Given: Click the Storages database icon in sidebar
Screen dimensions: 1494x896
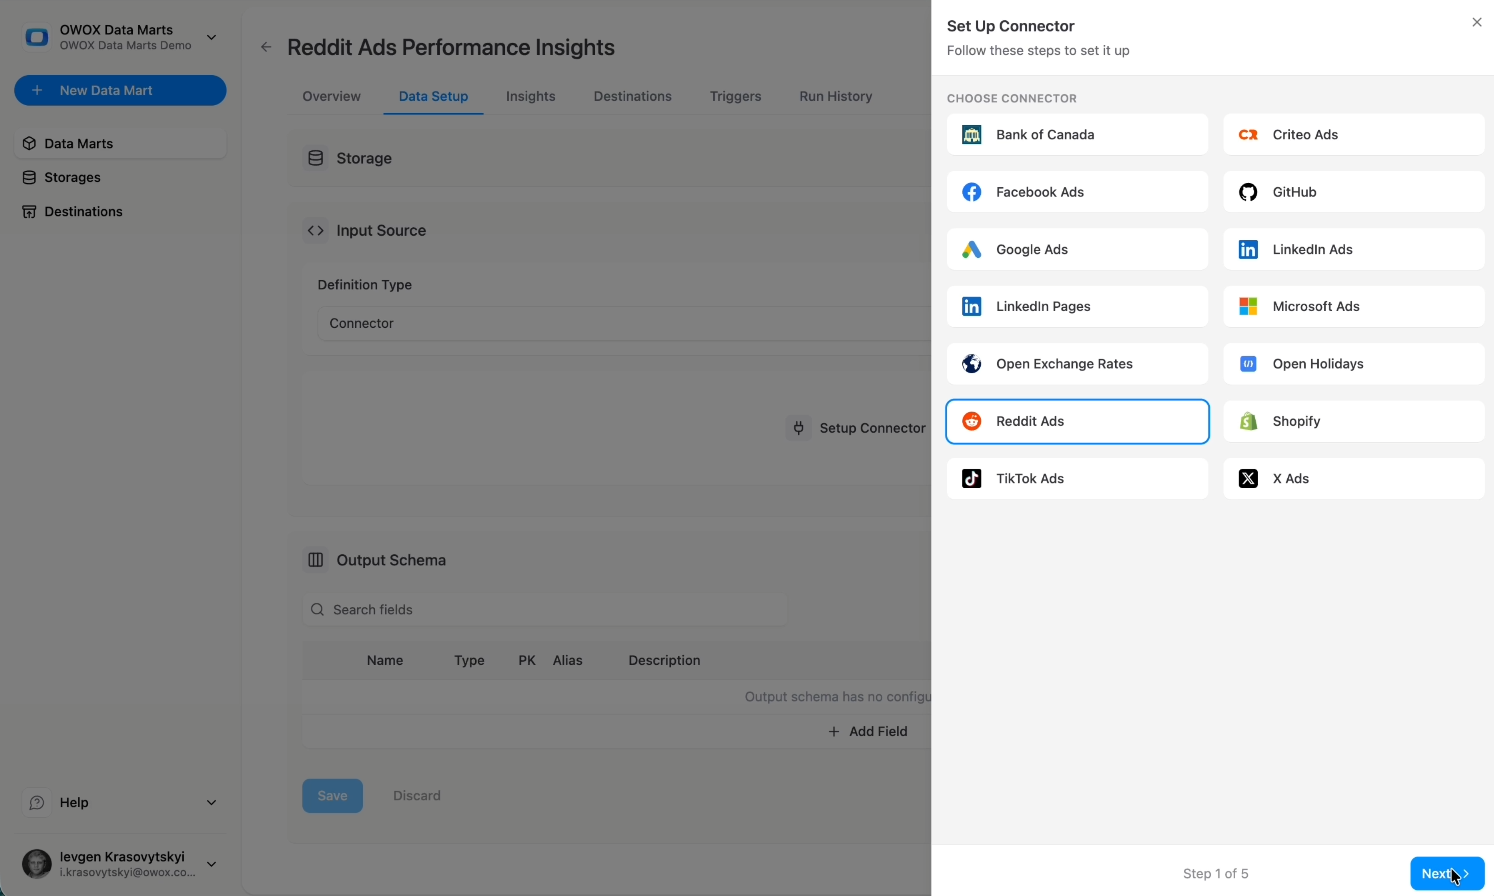Looking at the screenshot, I should click(x=29, y=177).
